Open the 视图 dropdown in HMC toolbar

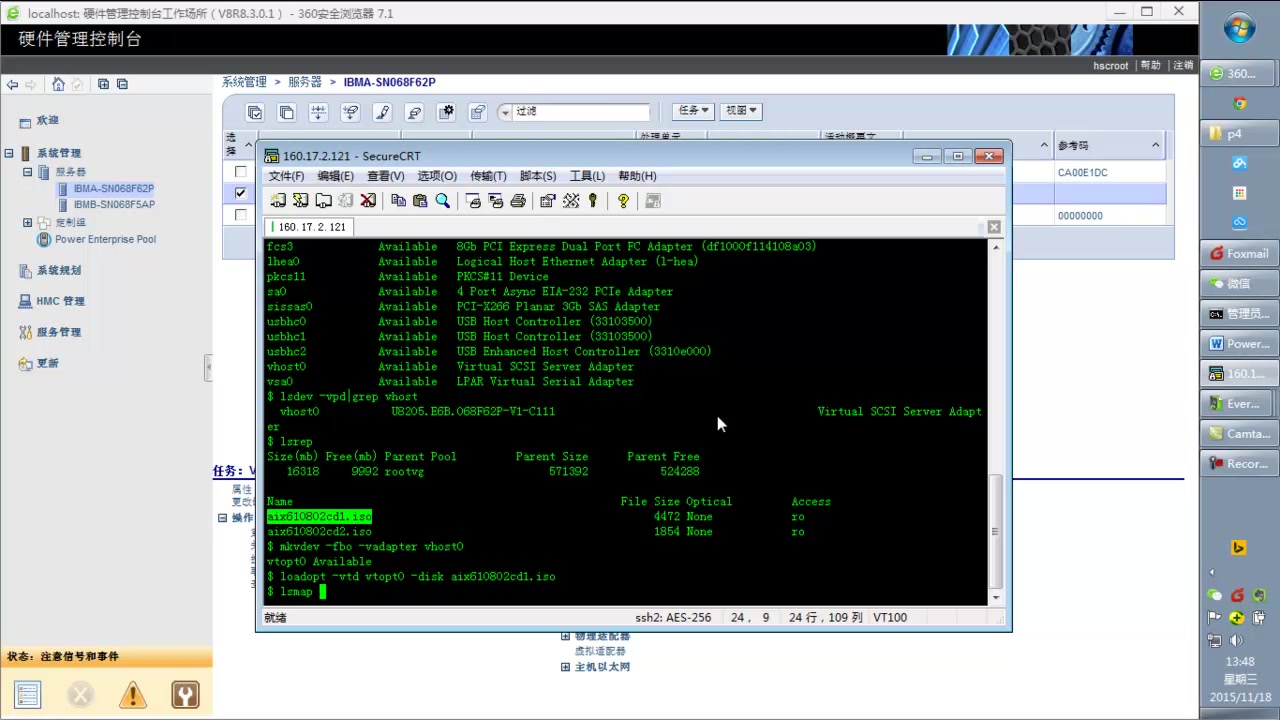(x=741, y=111)
